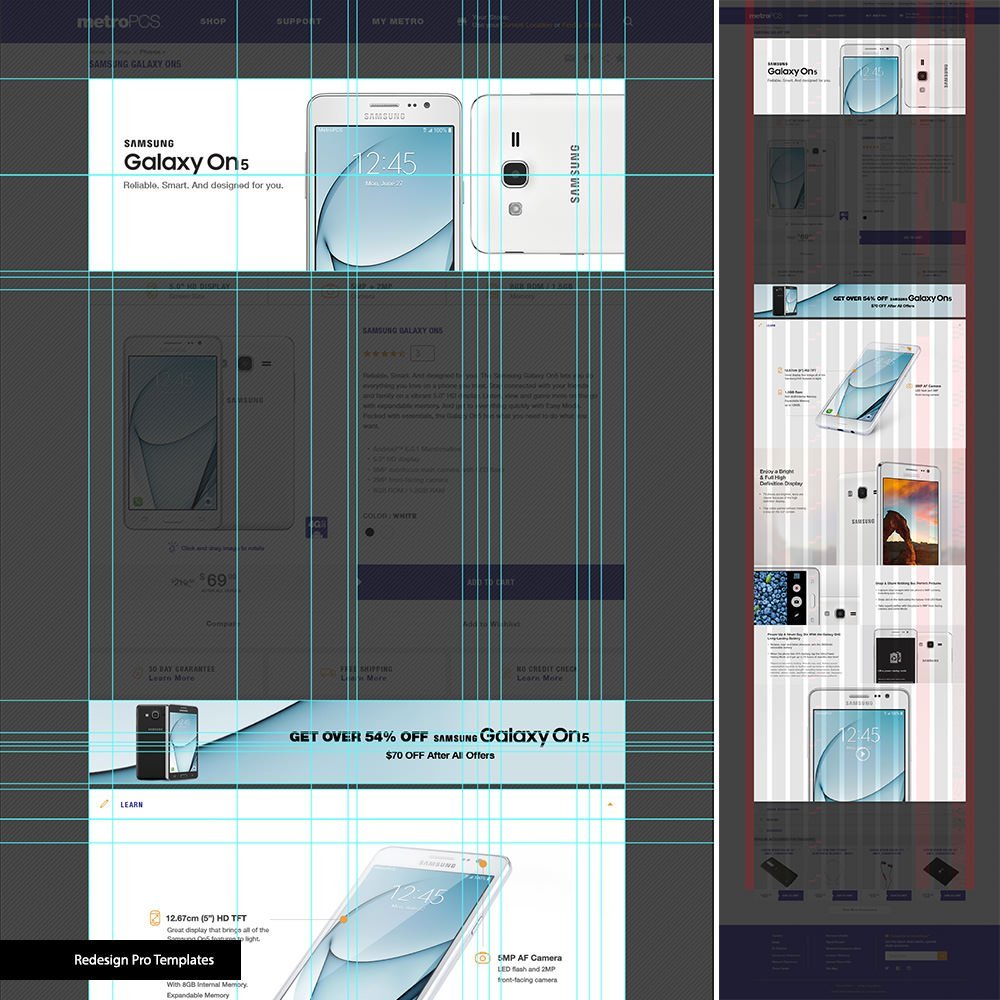Click the store locator pin icon

click(x=462, y=20)
